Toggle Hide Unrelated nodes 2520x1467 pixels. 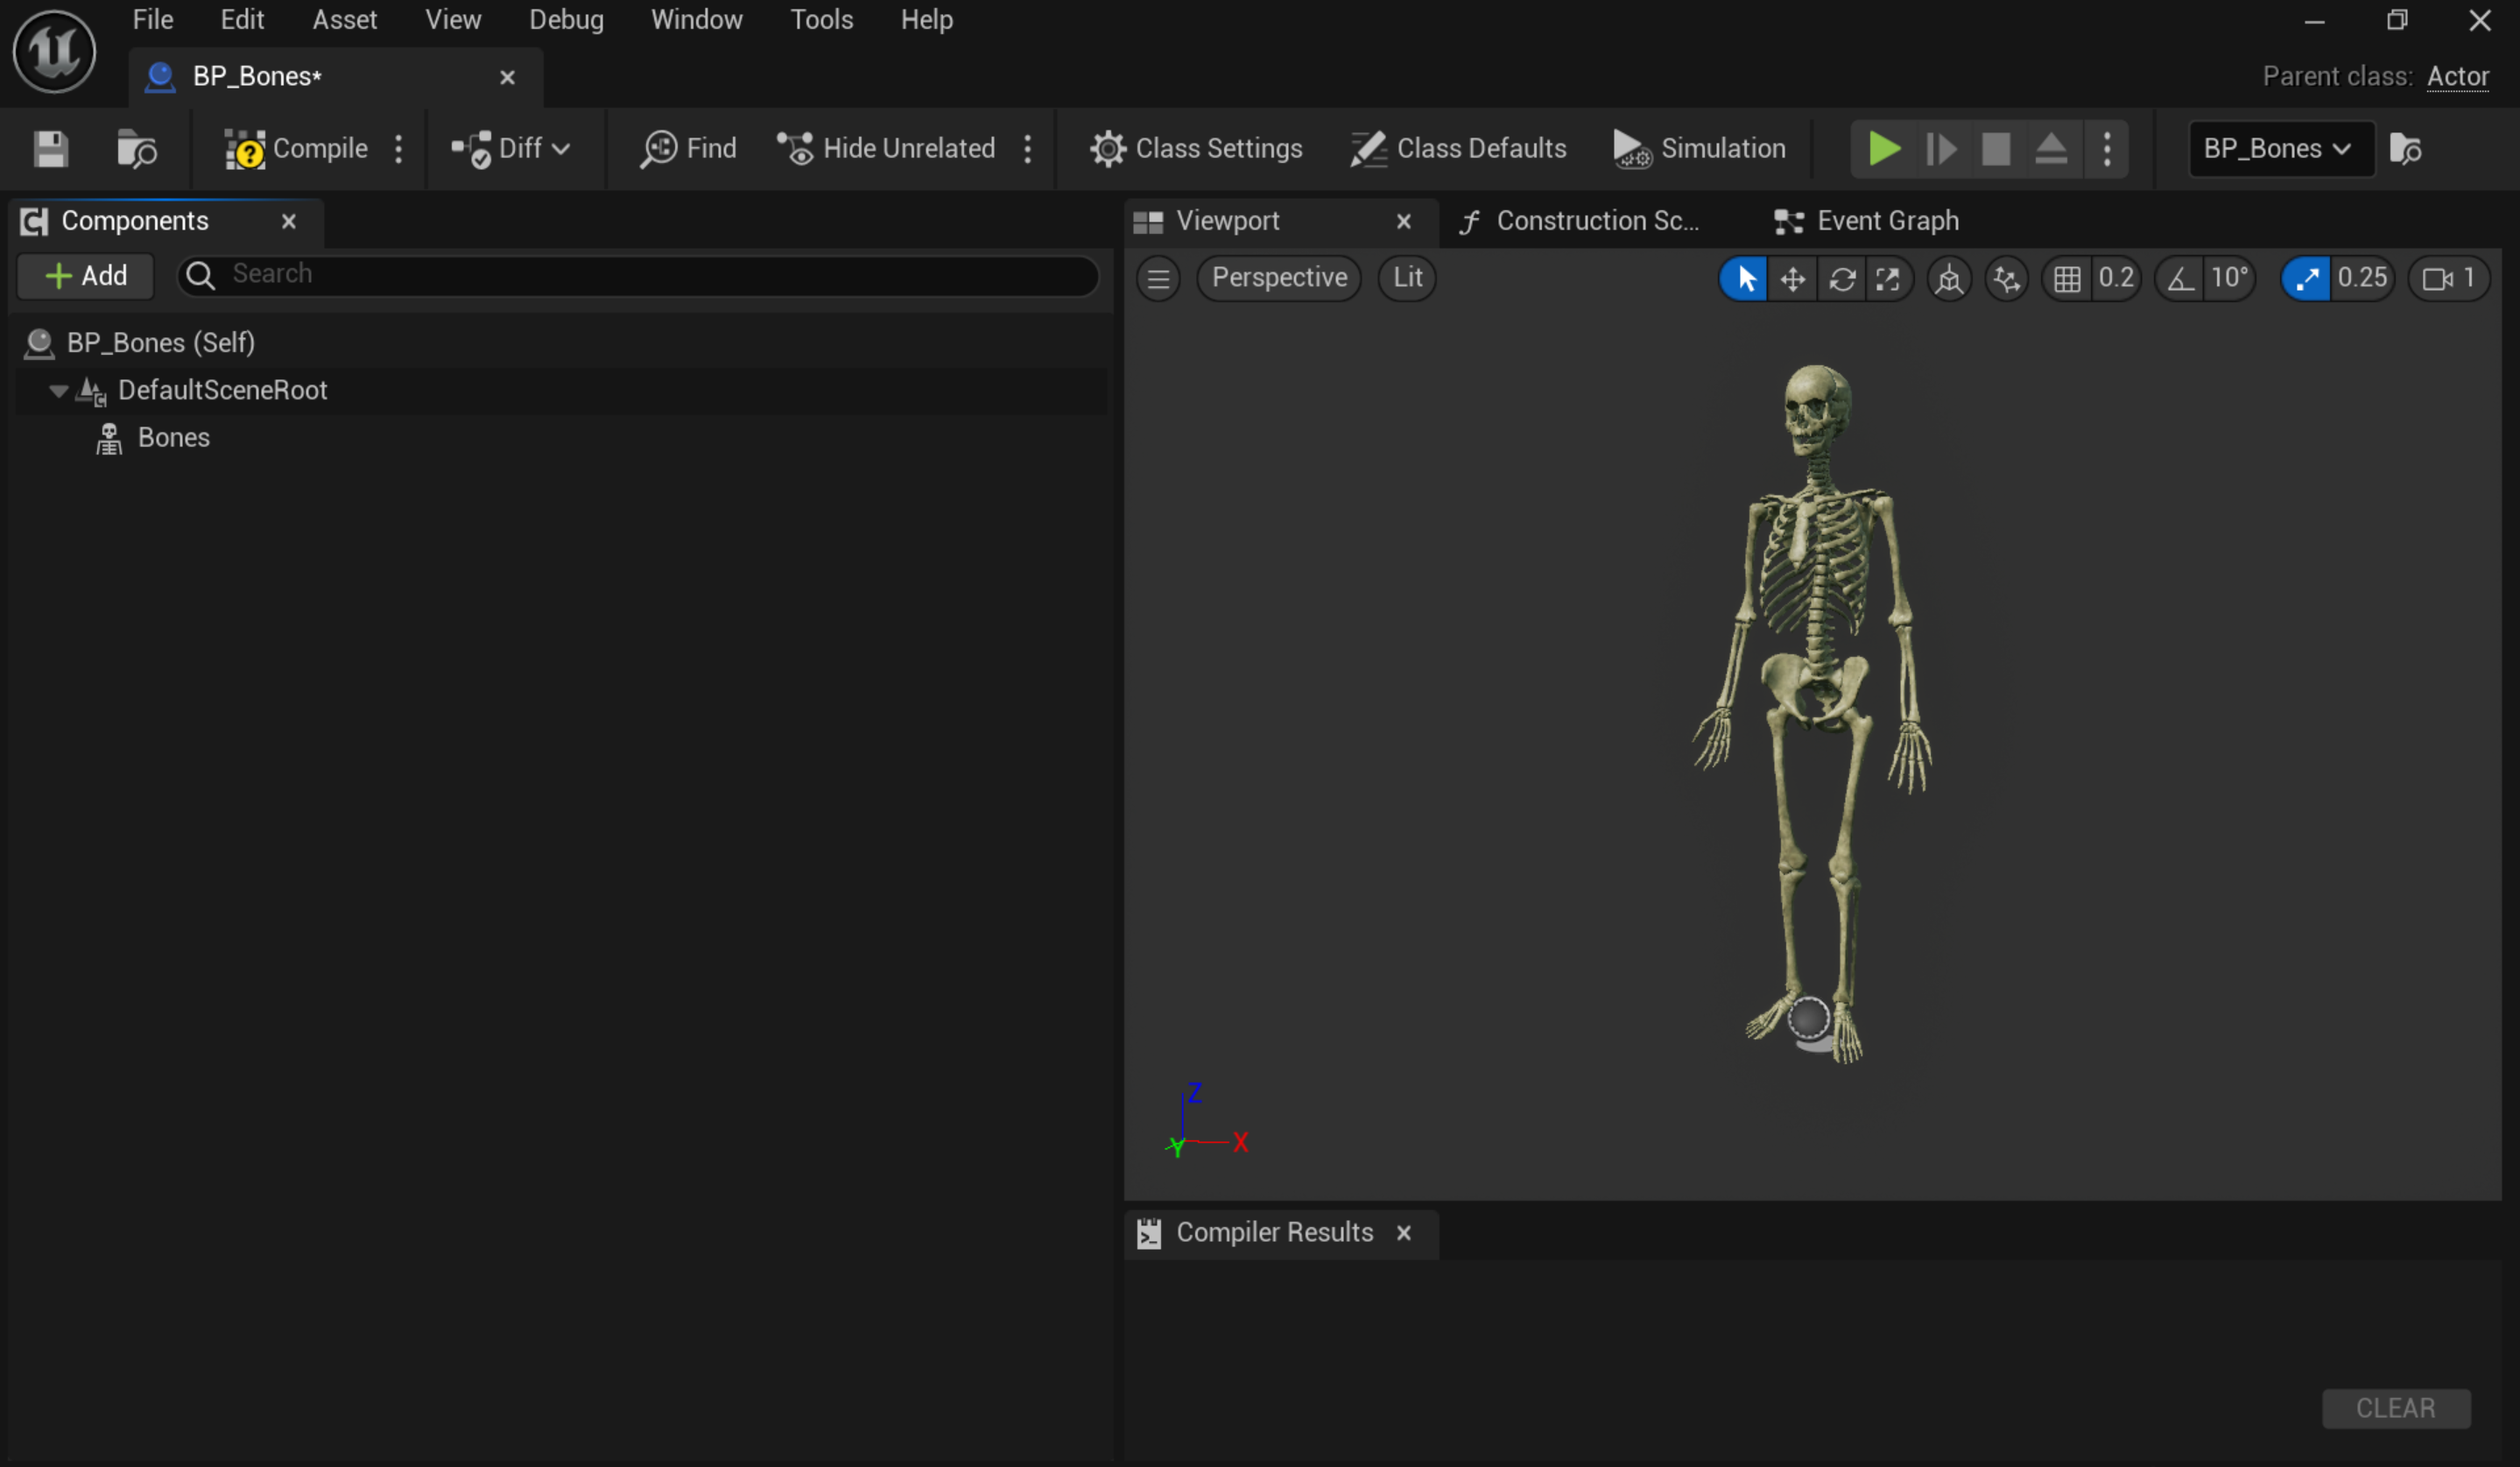(x=890, y=148)
